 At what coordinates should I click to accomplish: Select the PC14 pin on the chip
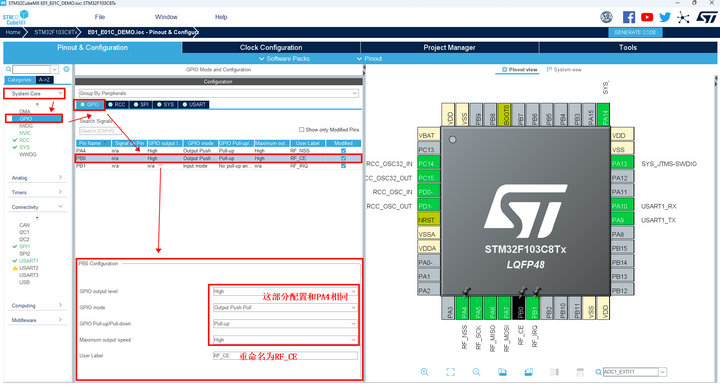click(429, 163)
